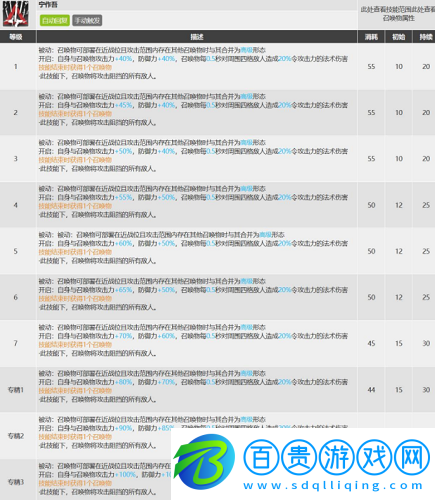Click the +90% attack value in 专精2 row
435x500 pixels.
(x=124, y=428)
